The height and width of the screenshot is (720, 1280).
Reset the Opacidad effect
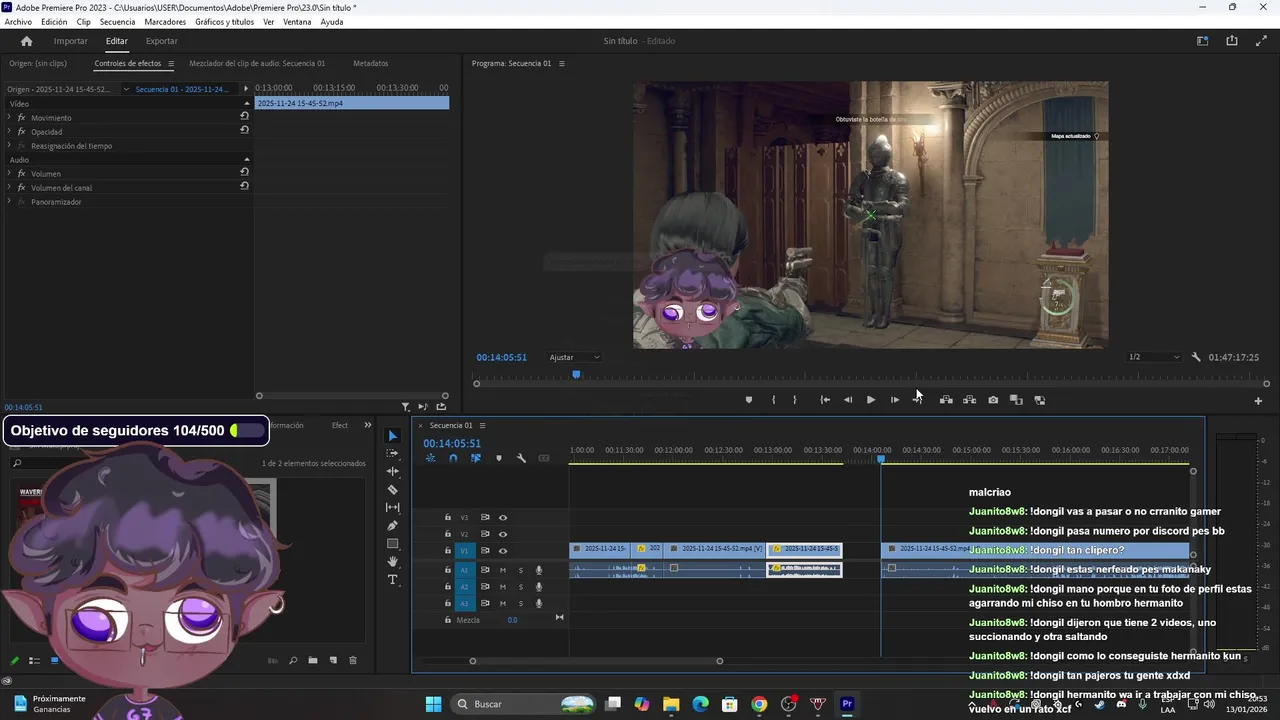pyautogui.click(x=244, y=130)
